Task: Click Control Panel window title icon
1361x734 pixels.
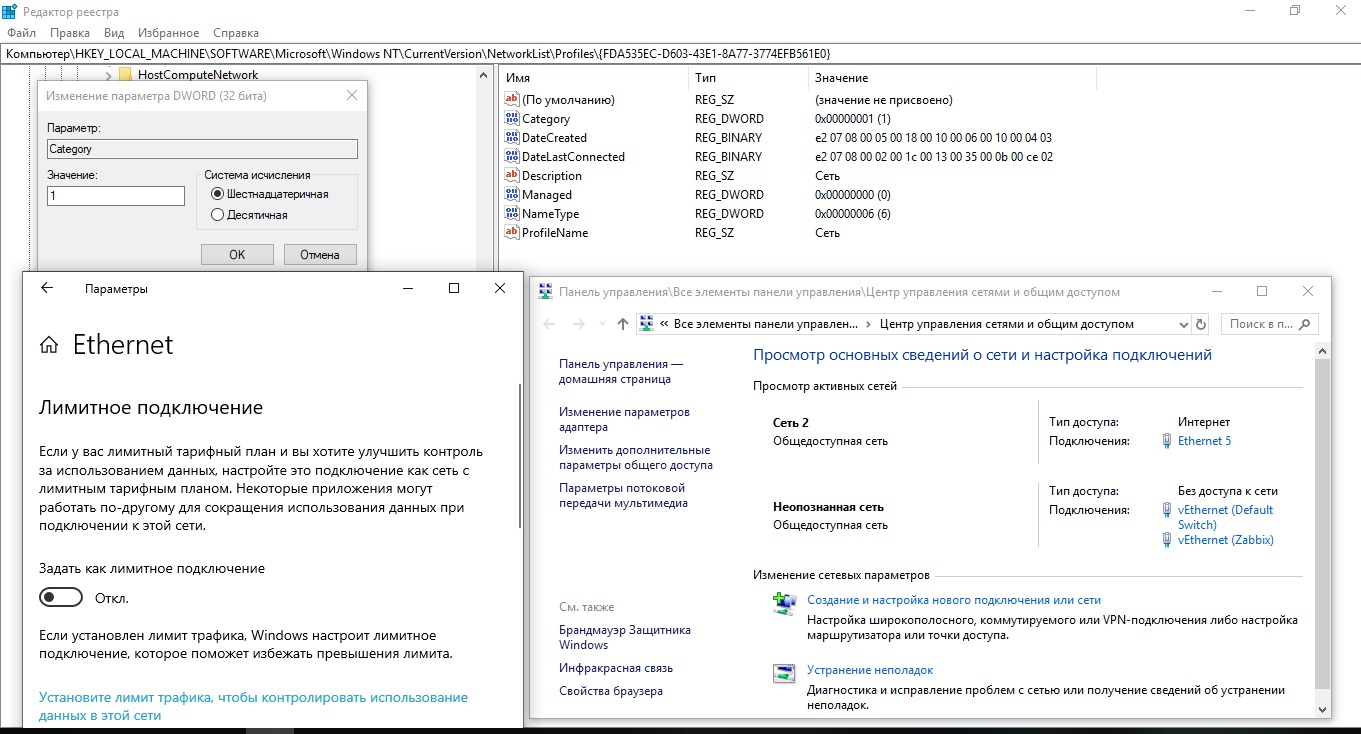Action: [x=545, y=292]
